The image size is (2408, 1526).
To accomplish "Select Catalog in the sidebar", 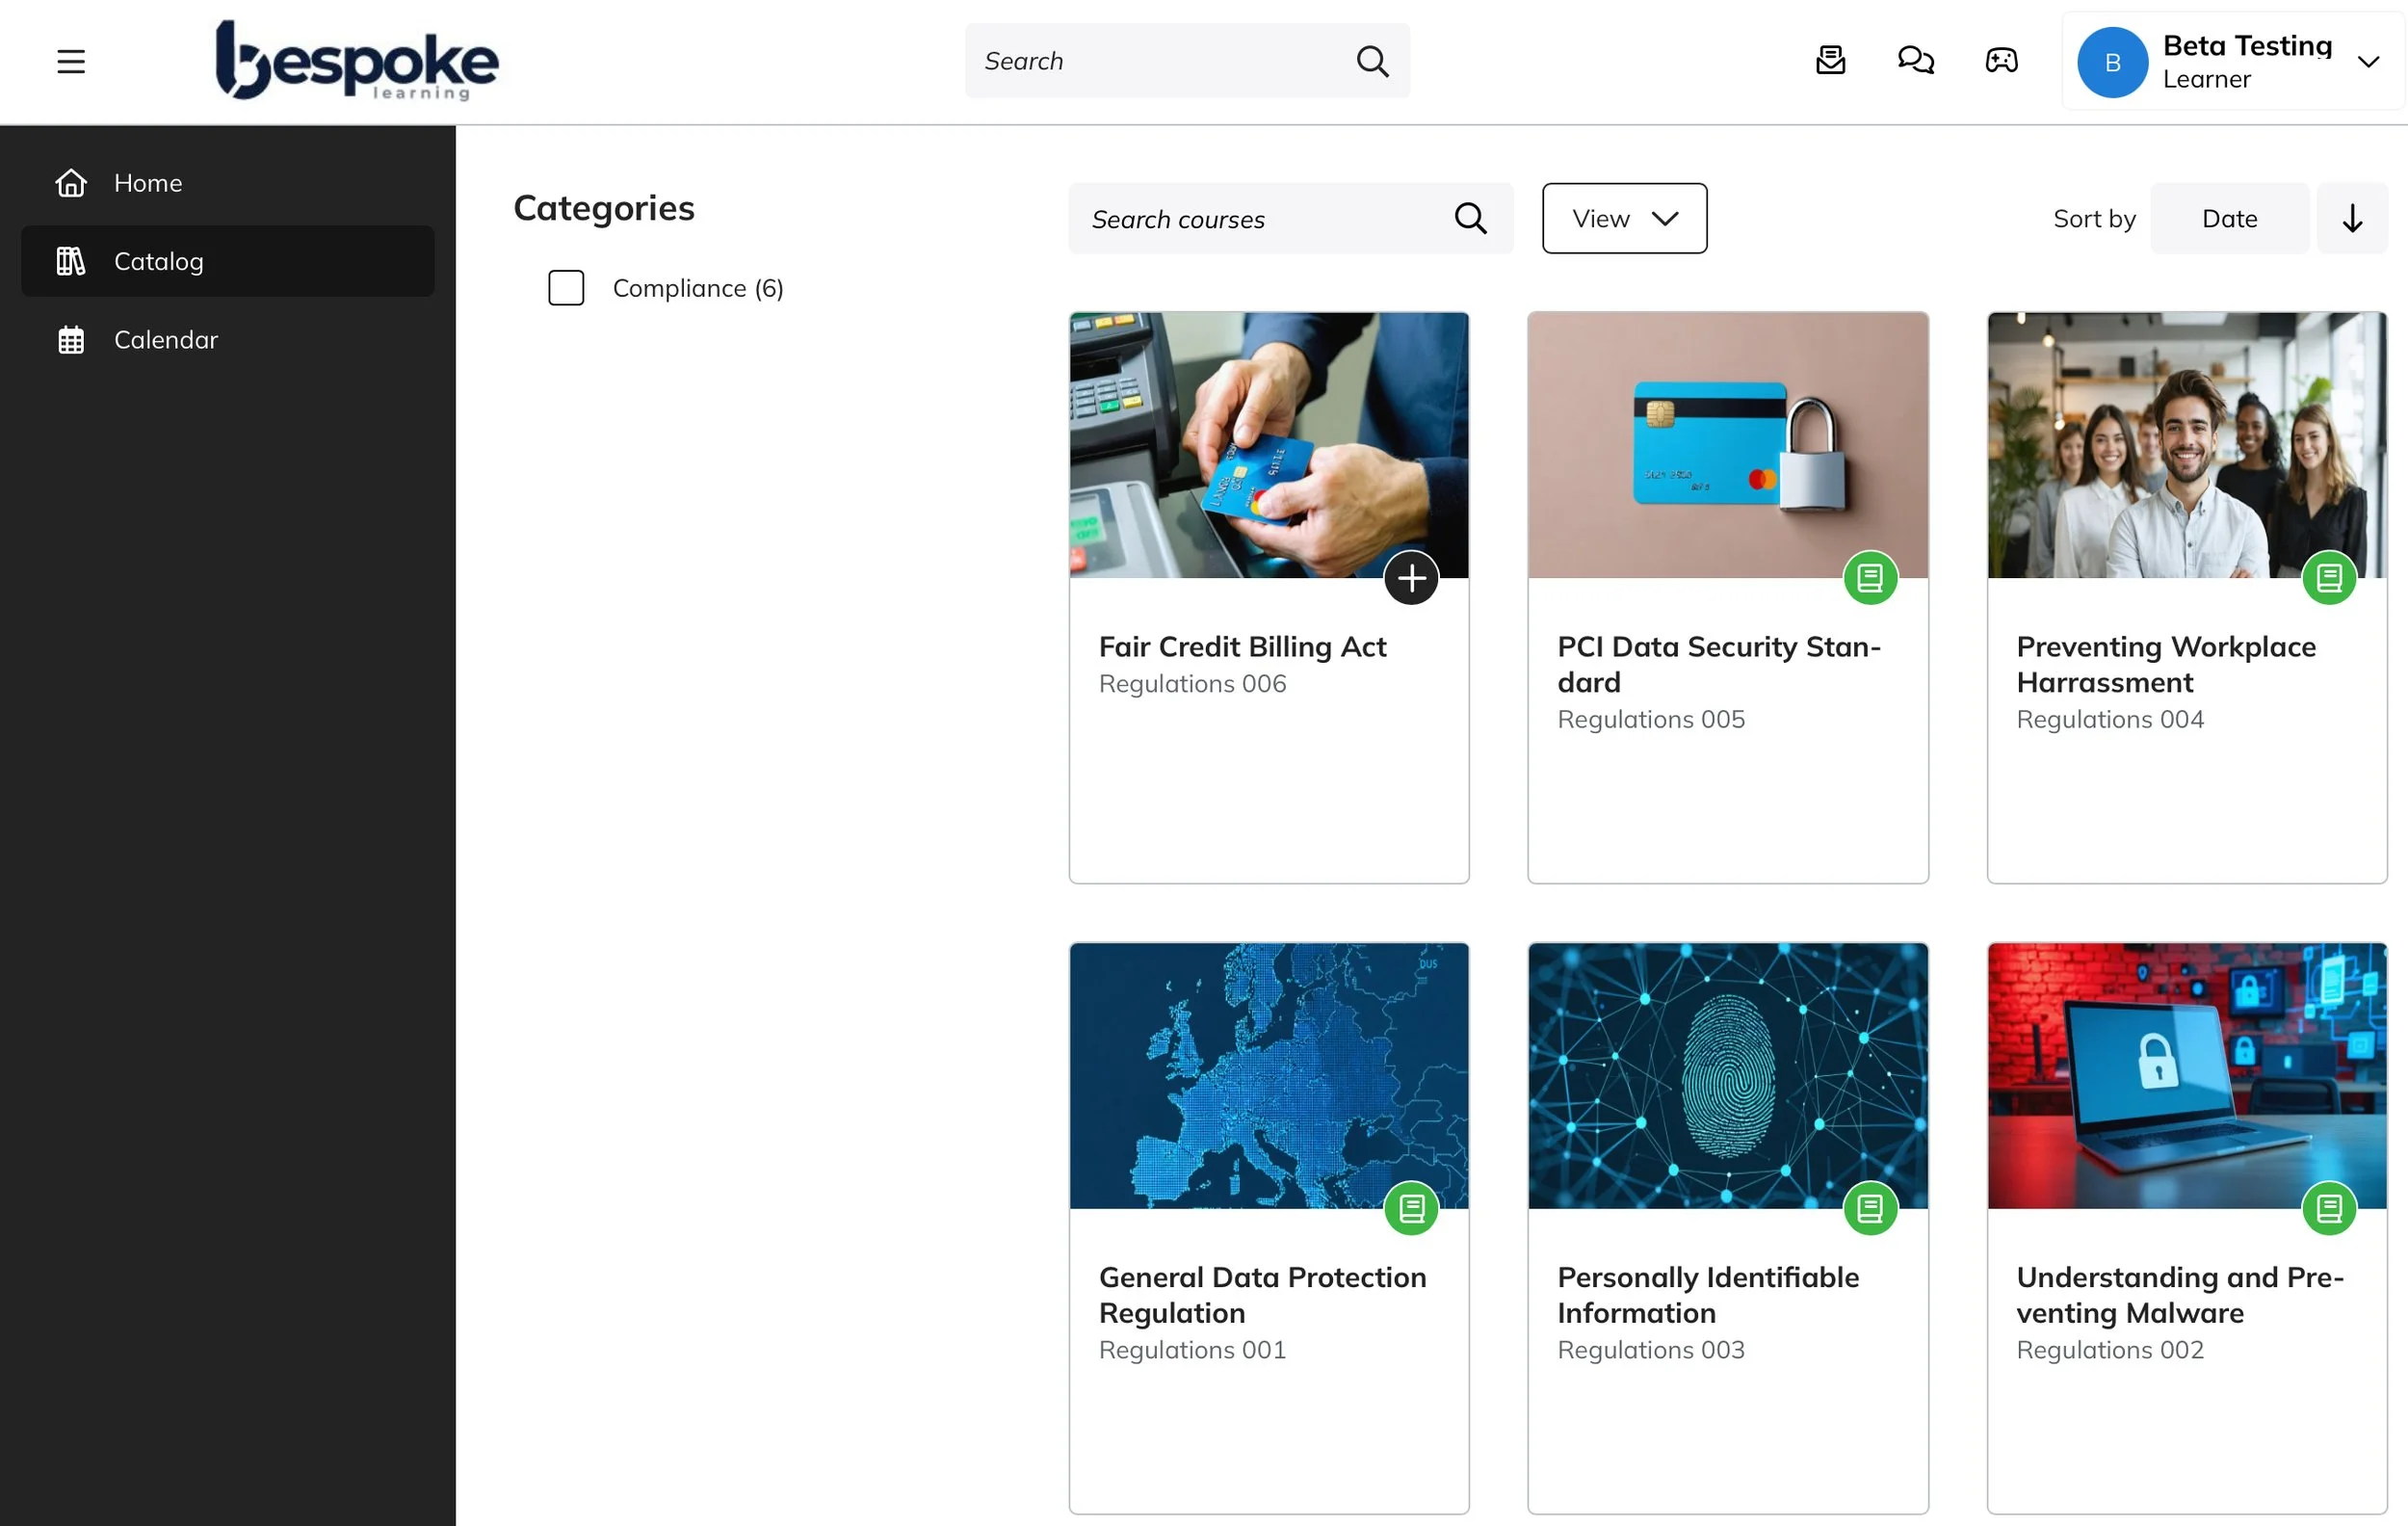I will [158, 261].
